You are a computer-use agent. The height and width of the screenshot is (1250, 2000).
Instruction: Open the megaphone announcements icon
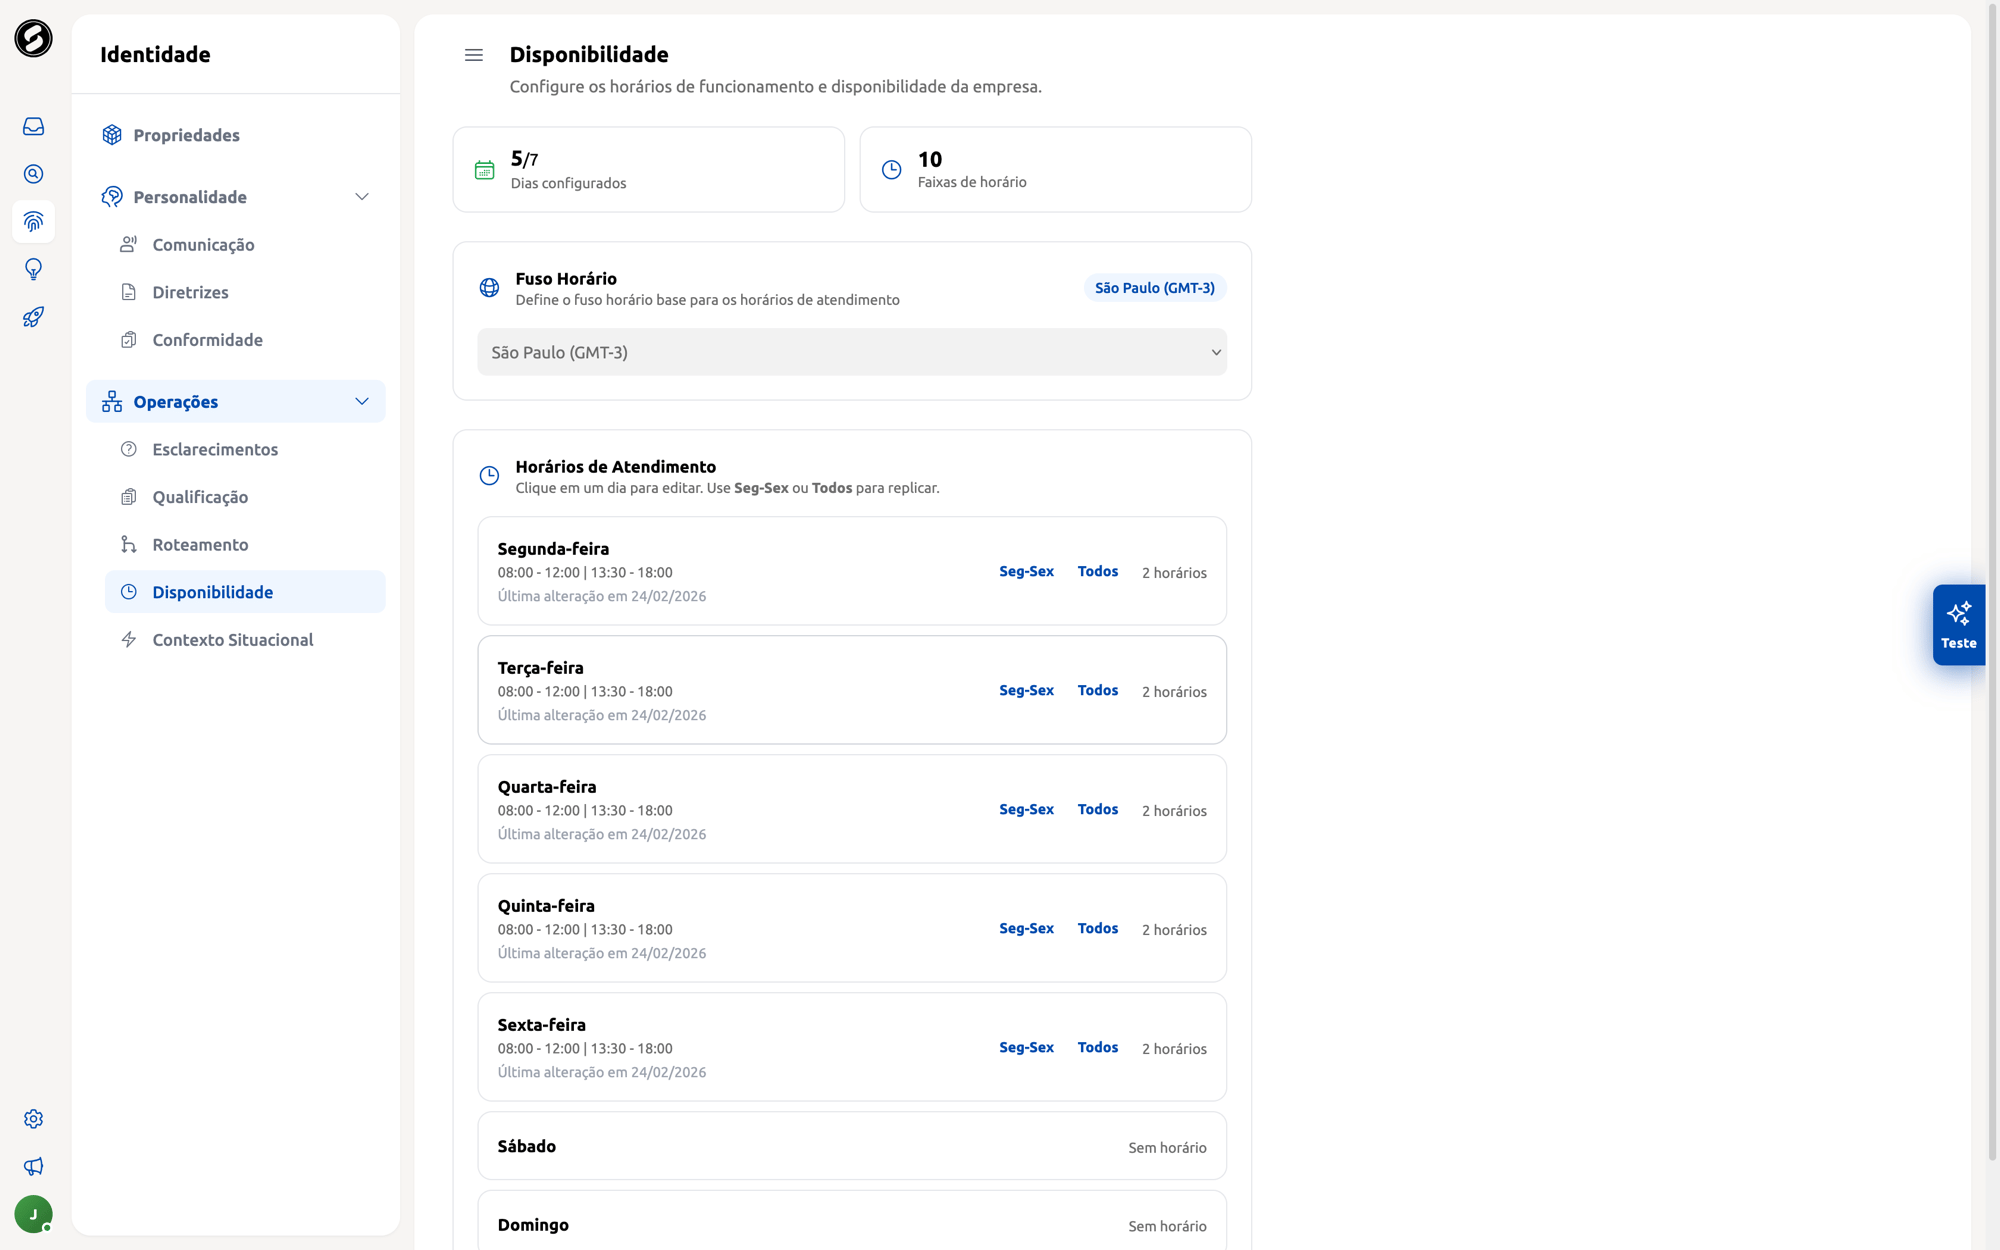(33, 1166)
